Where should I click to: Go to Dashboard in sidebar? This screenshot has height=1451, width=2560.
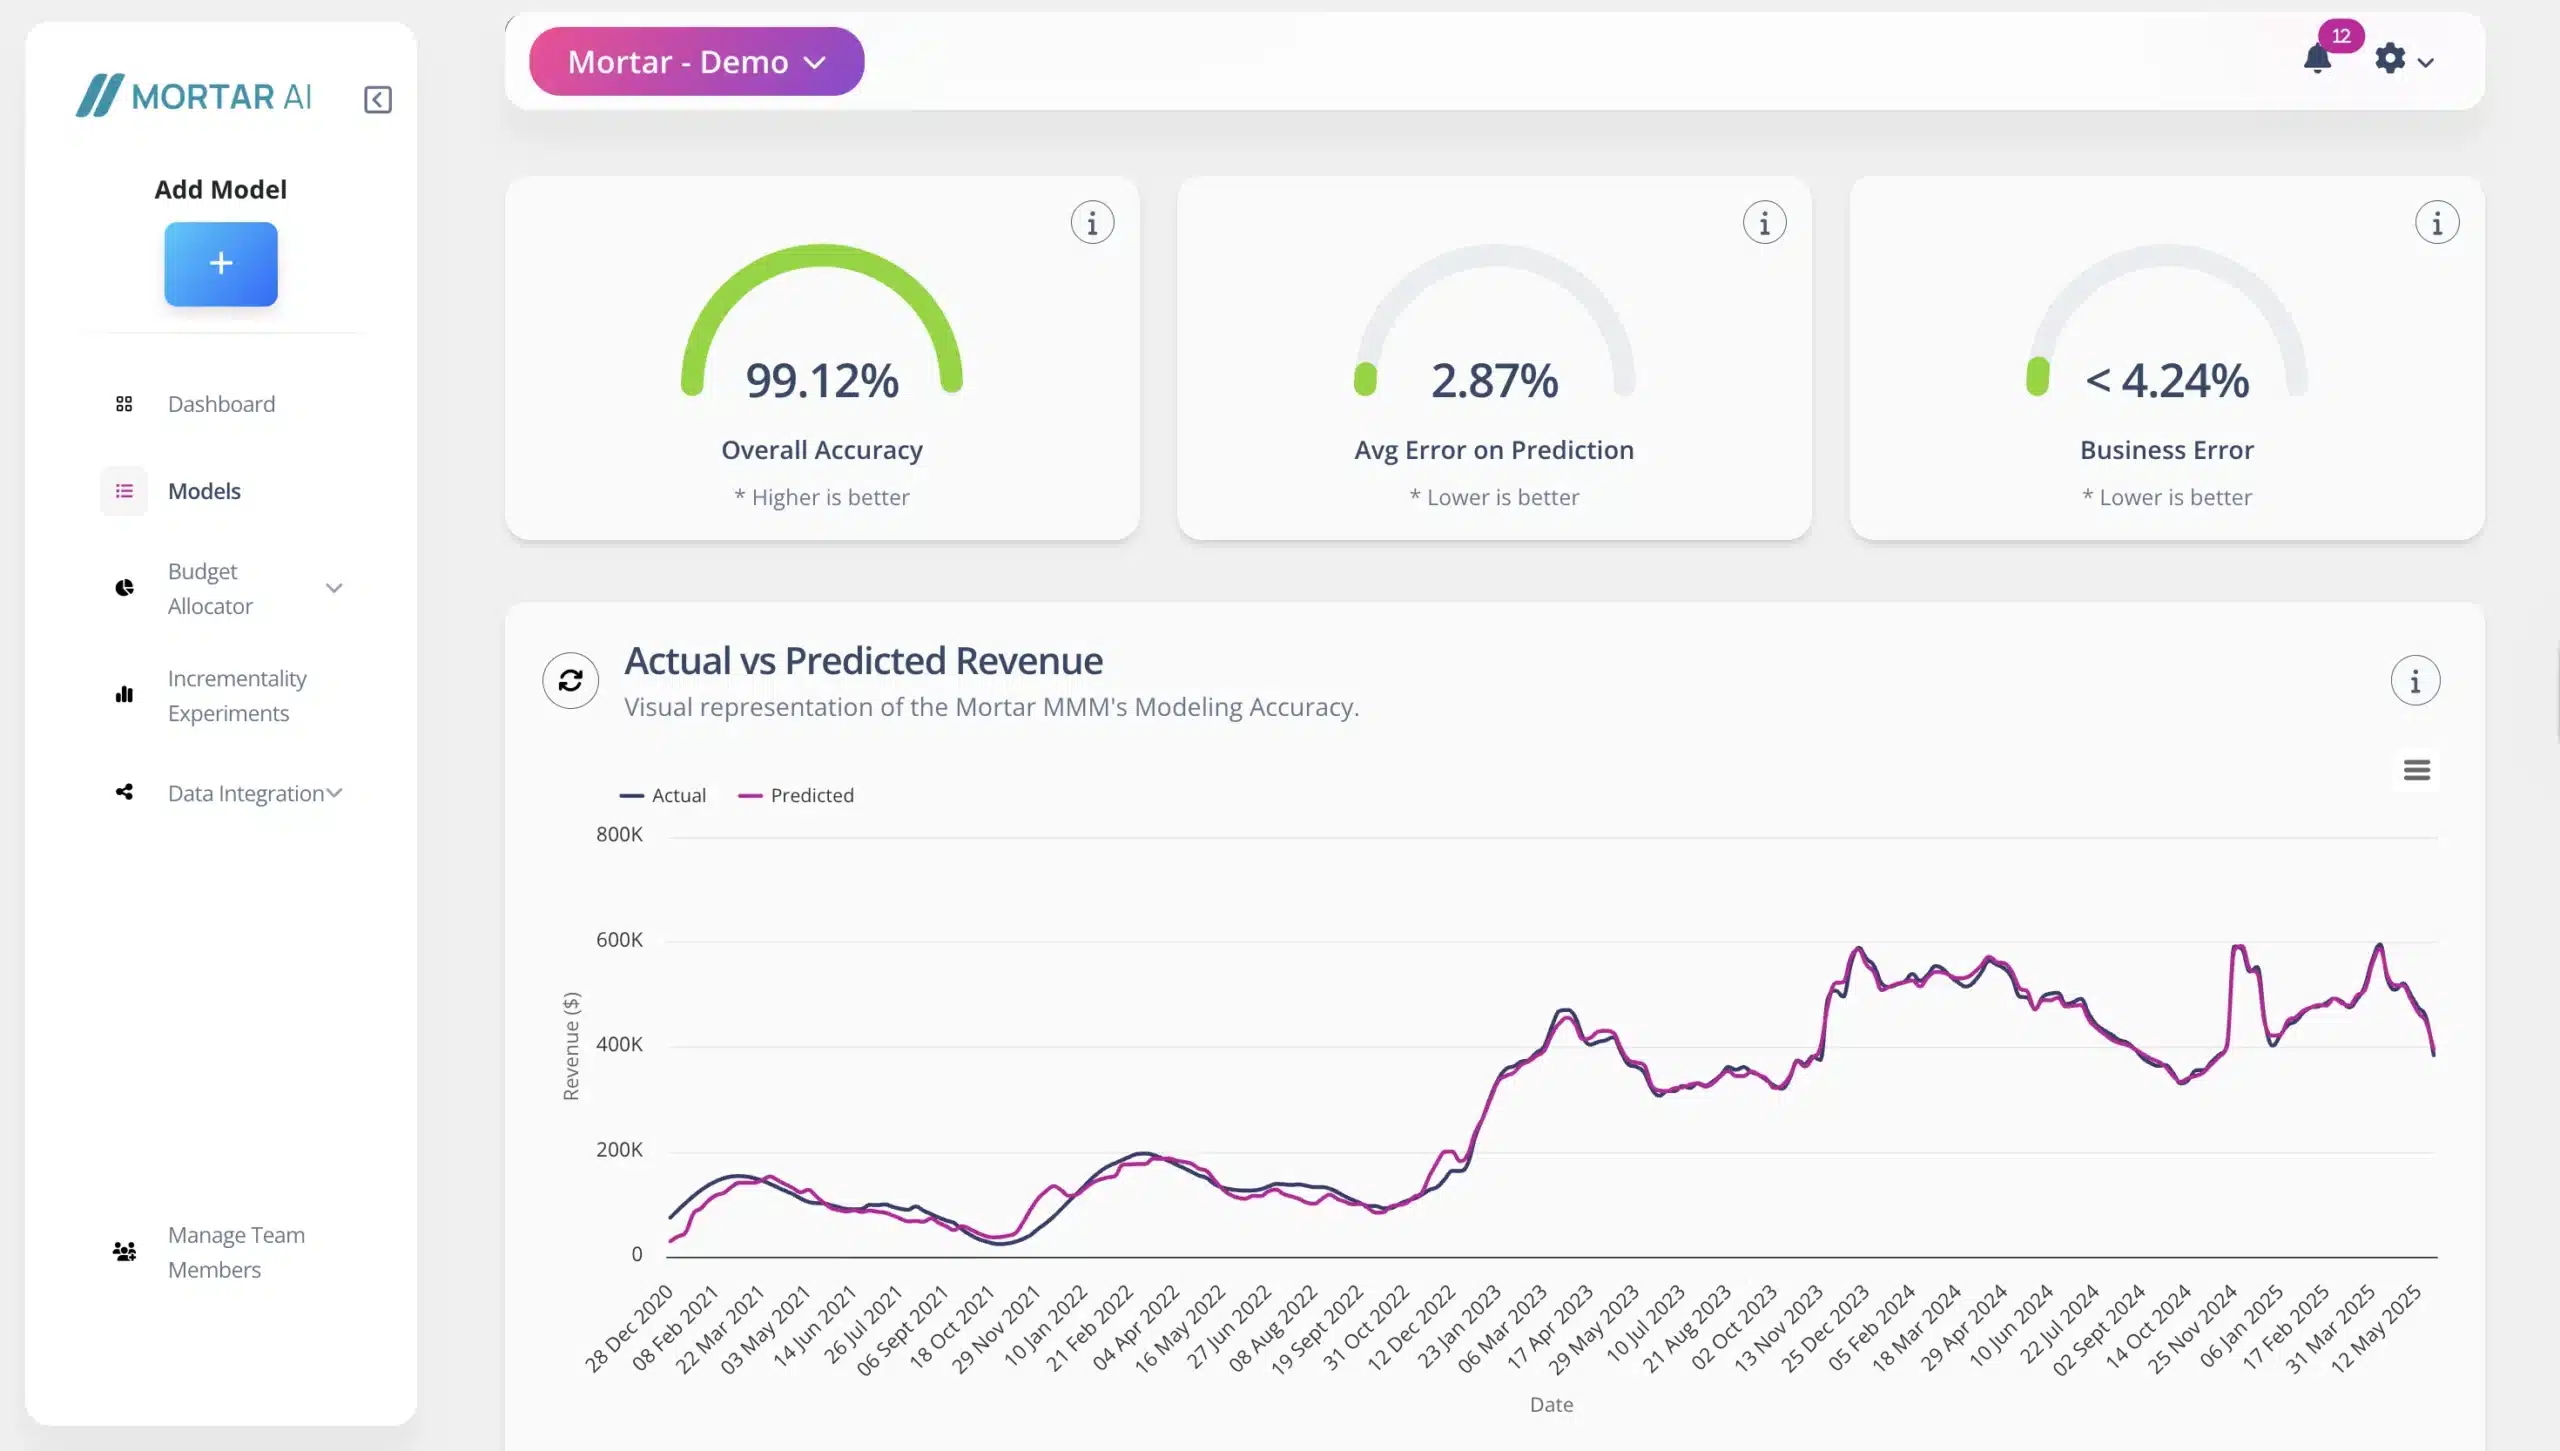pos(221,404)
